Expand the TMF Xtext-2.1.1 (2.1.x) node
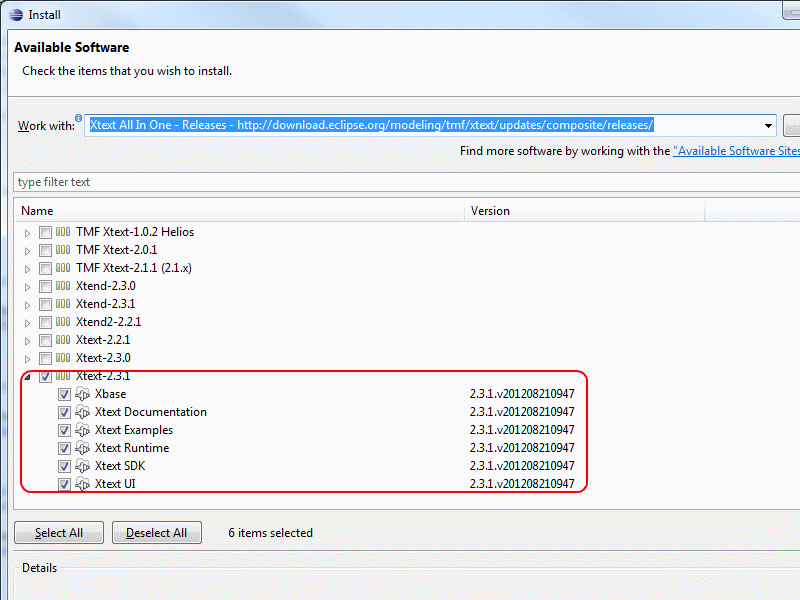The height and width of the screenshot is (600, 800). 28,269
